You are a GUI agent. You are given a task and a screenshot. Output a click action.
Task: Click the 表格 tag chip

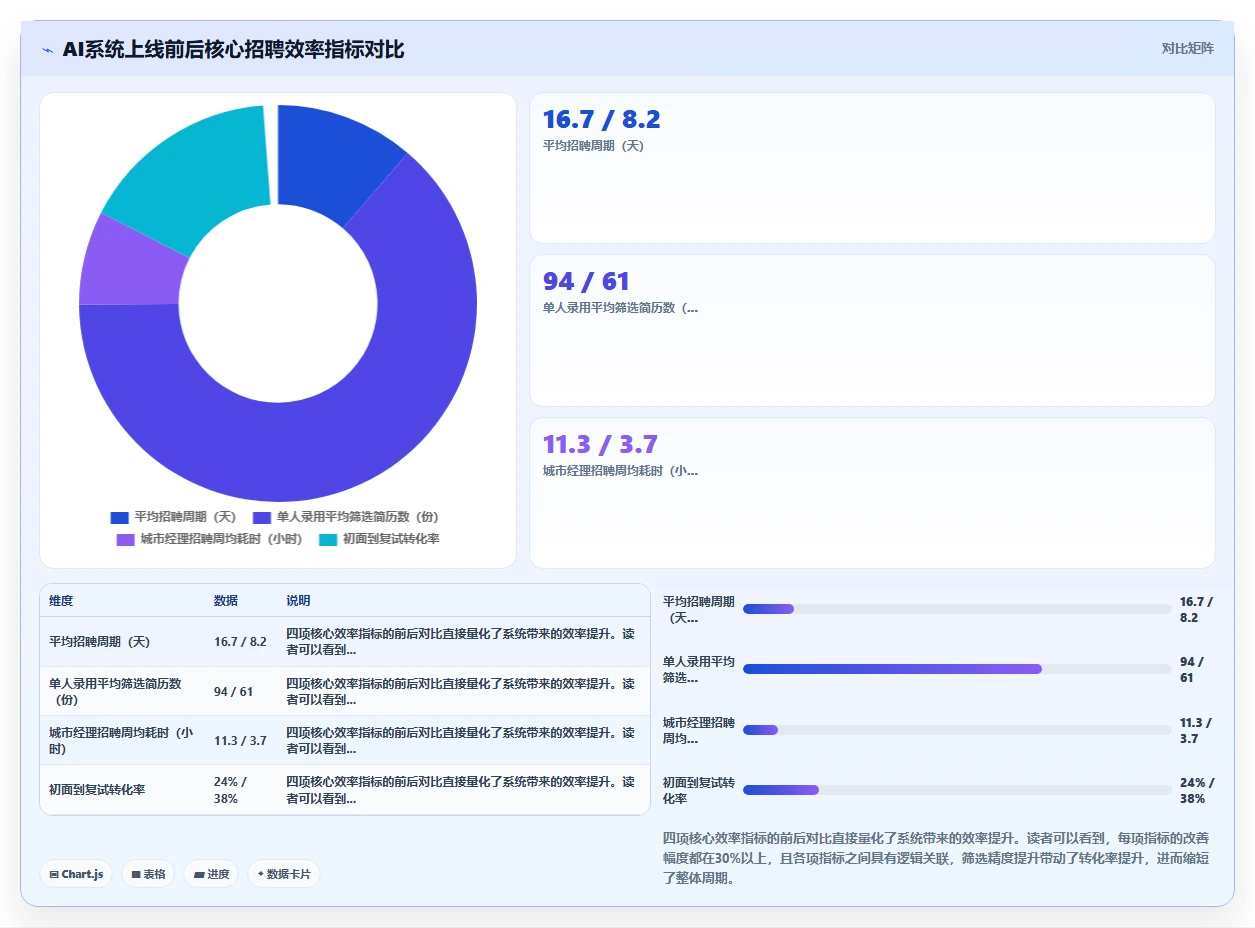click(148, 874)
